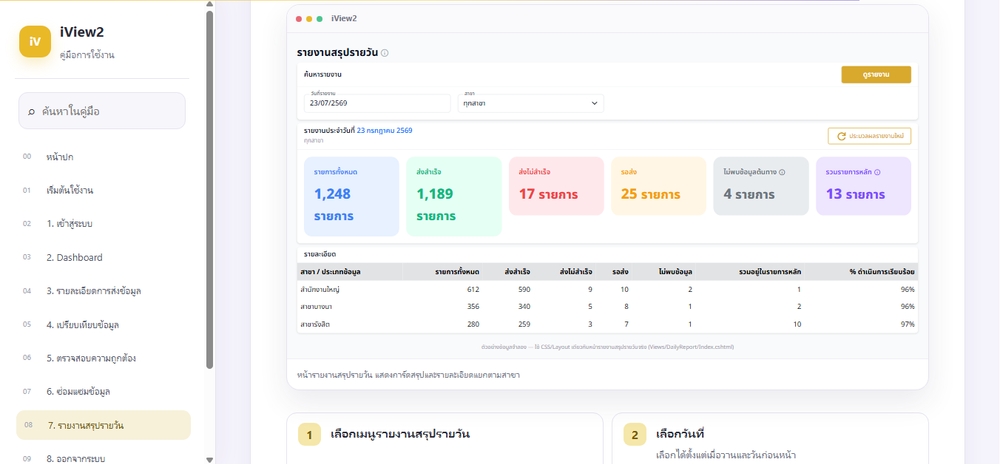This screenshot has width=1000, height=464.
Task: Click the ส่งสำเร็จ 1,189 summary card
Action: 454,196
